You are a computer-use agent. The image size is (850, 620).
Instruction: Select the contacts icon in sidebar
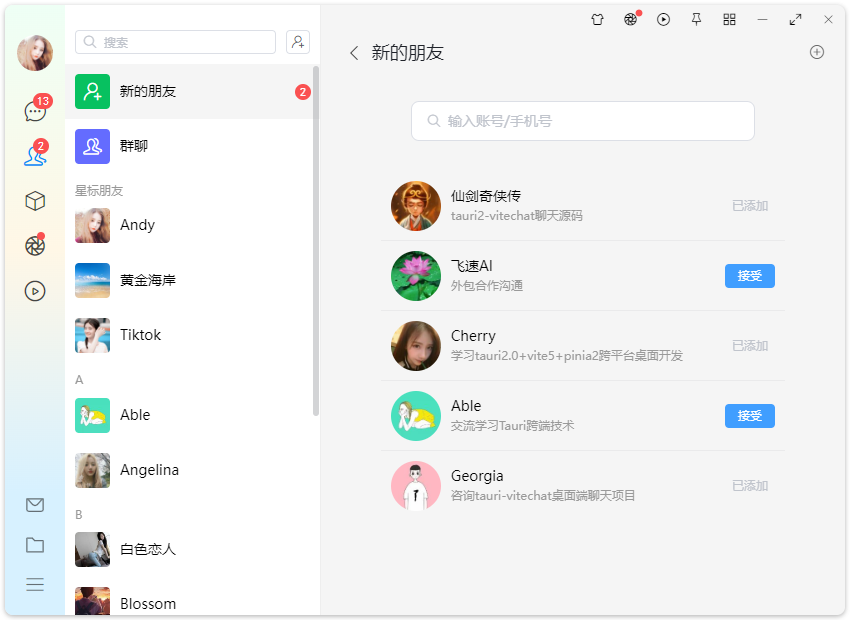pyautogui.click(x=35, y=156)
